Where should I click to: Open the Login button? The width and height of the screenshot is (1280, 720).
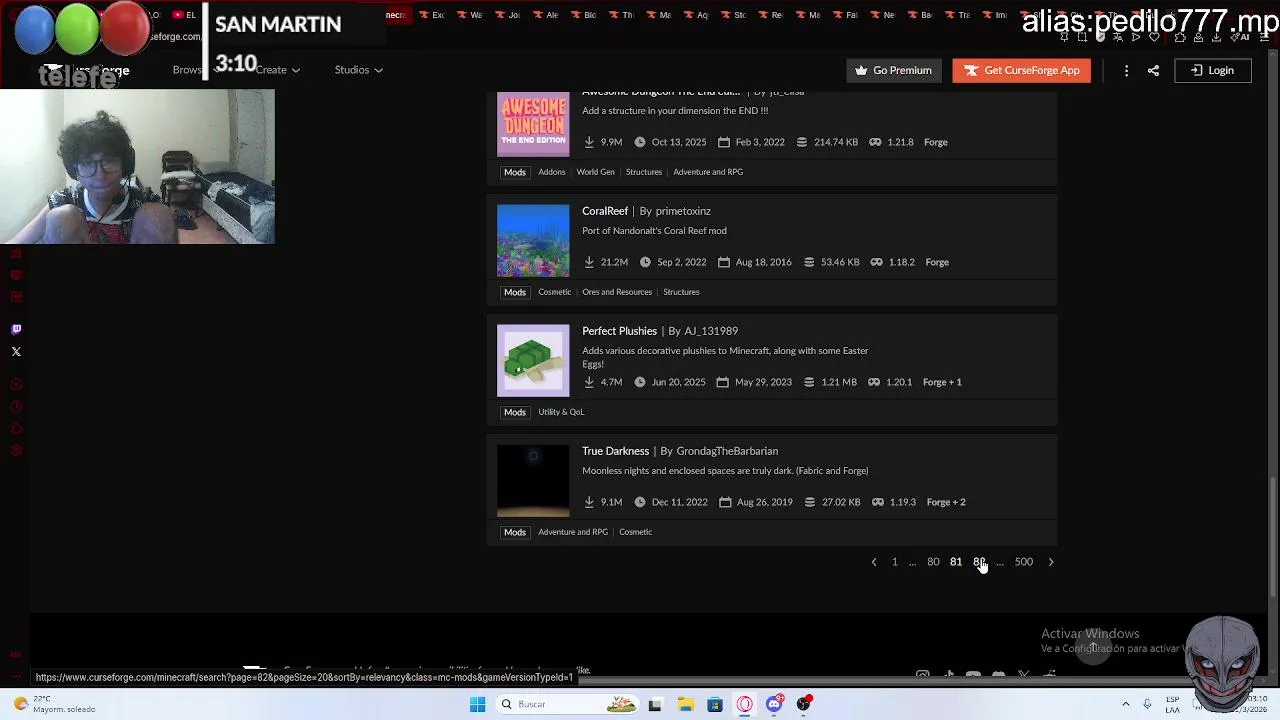point(1212,70)
